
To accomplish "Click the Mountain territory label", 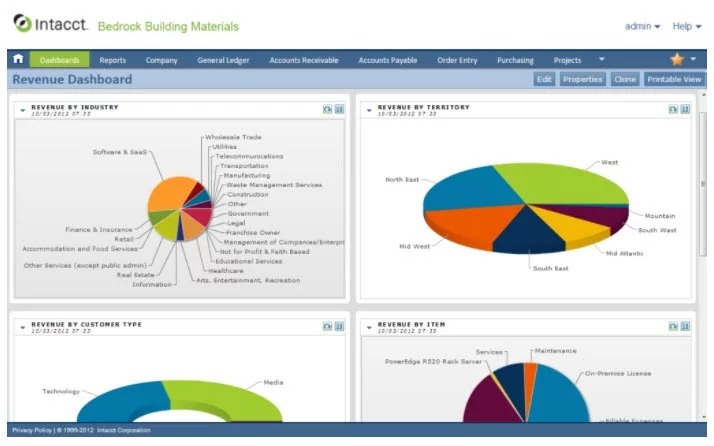I will [x=660, y=216].
